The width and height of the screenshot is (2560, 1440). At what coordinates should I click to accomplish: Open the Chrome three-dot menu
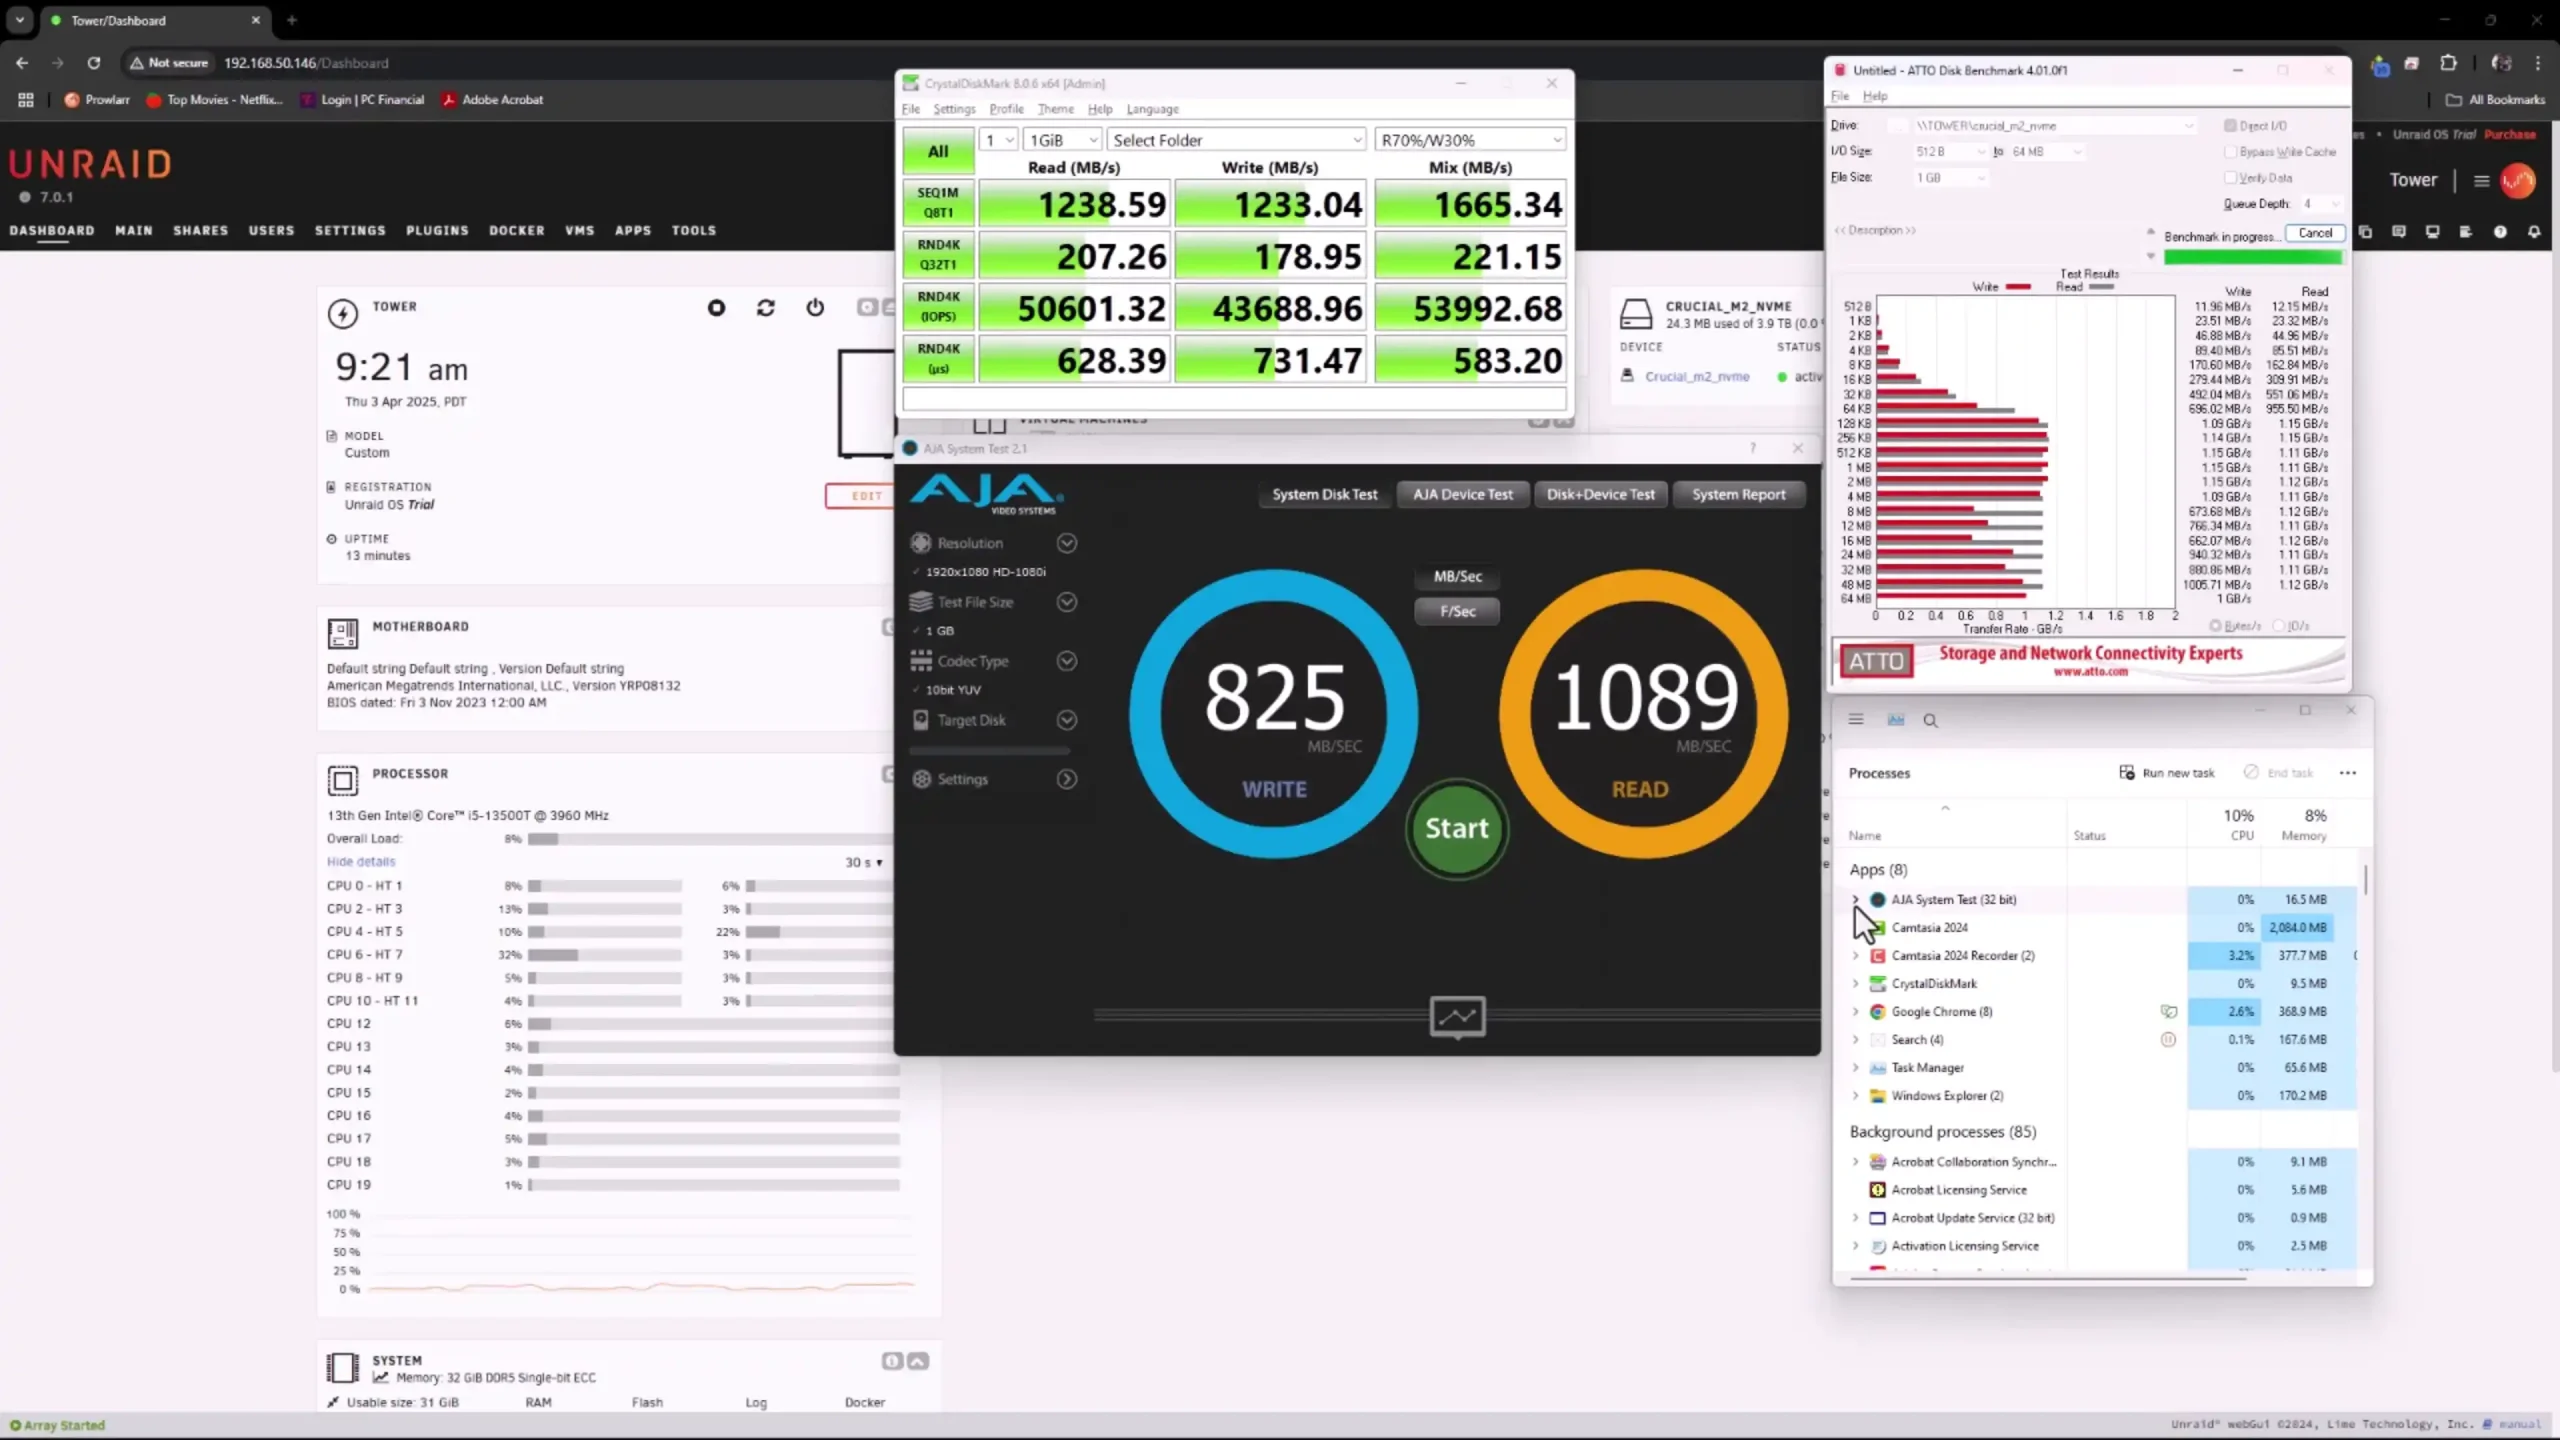(x=2537, y=63)
